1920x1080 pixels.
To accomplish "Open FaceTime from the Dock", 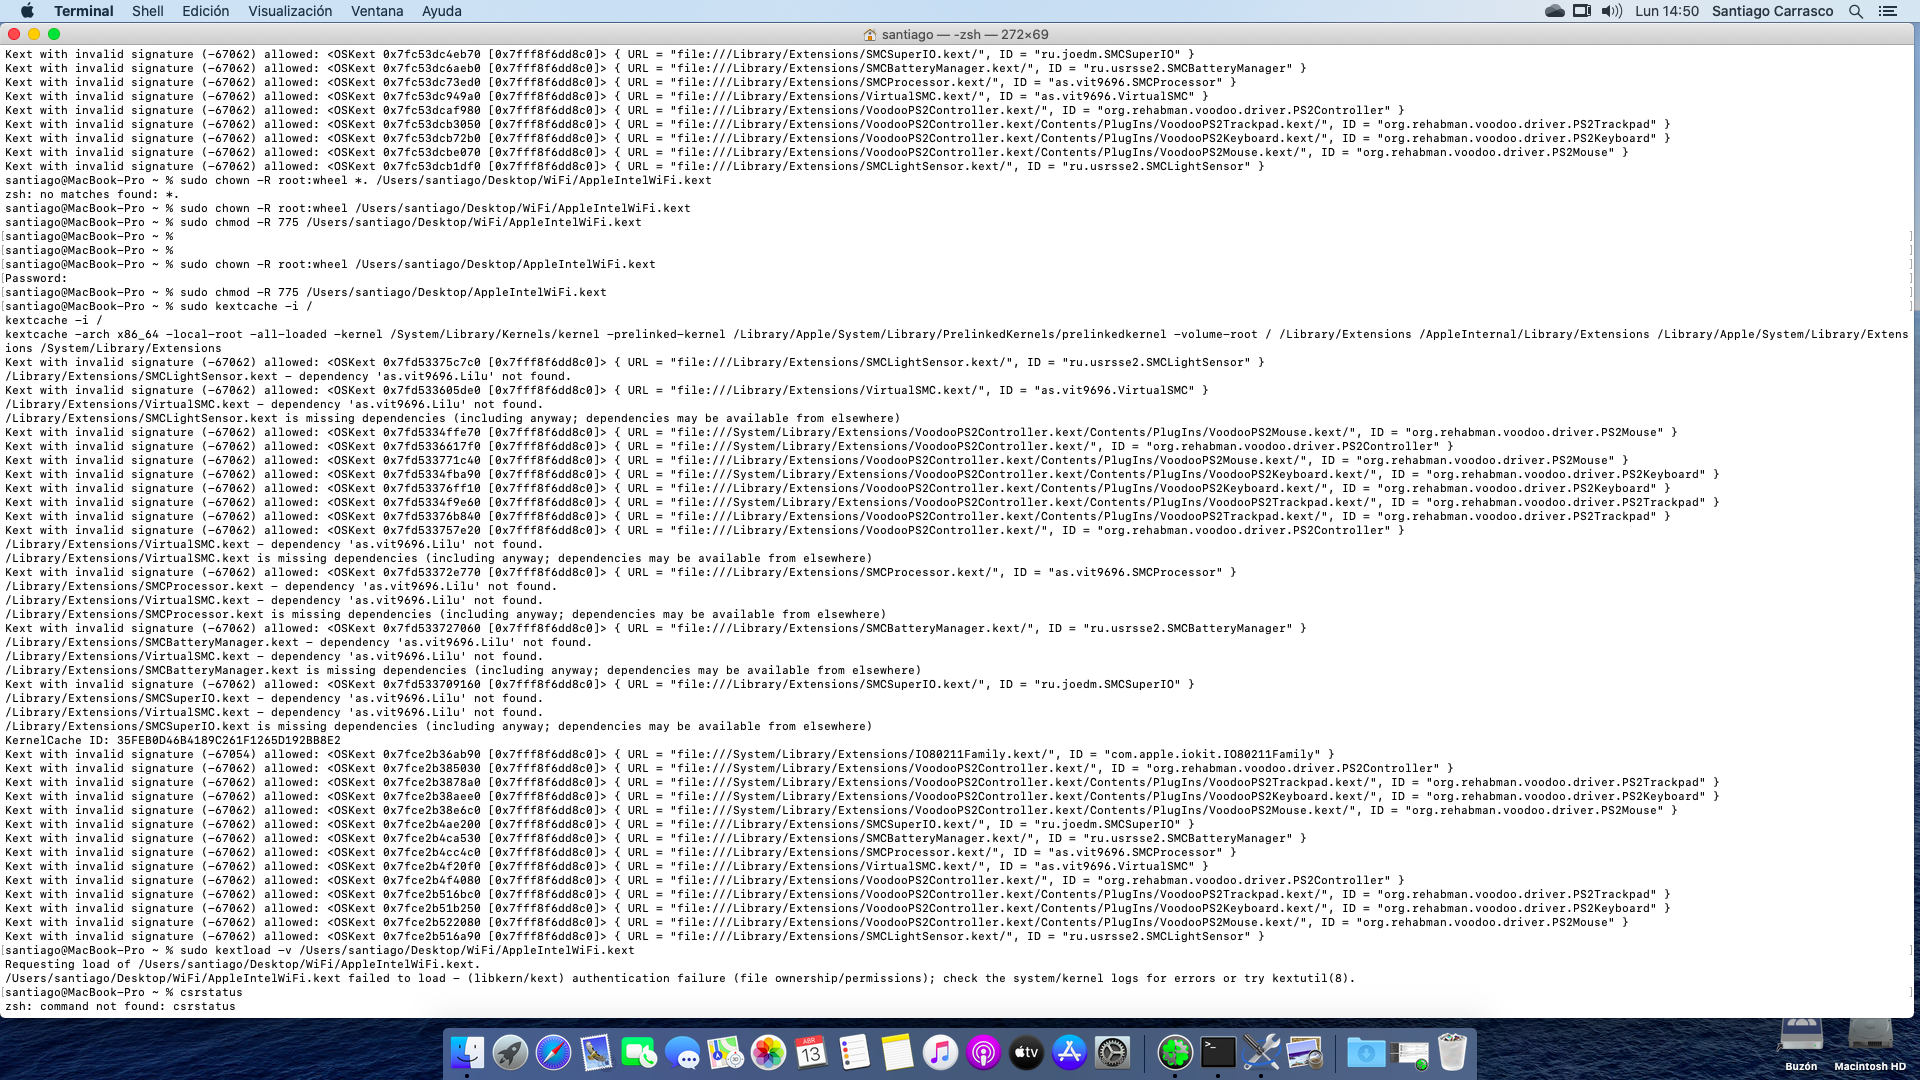I will coord(639,1052).
